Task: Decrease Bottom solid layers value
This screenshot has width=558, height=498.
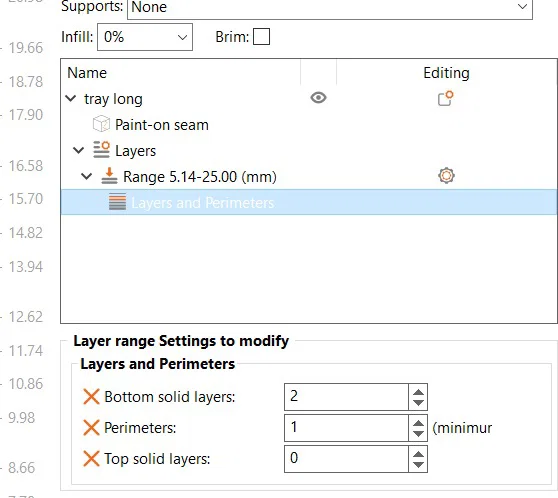Action: tap(418, 403)
